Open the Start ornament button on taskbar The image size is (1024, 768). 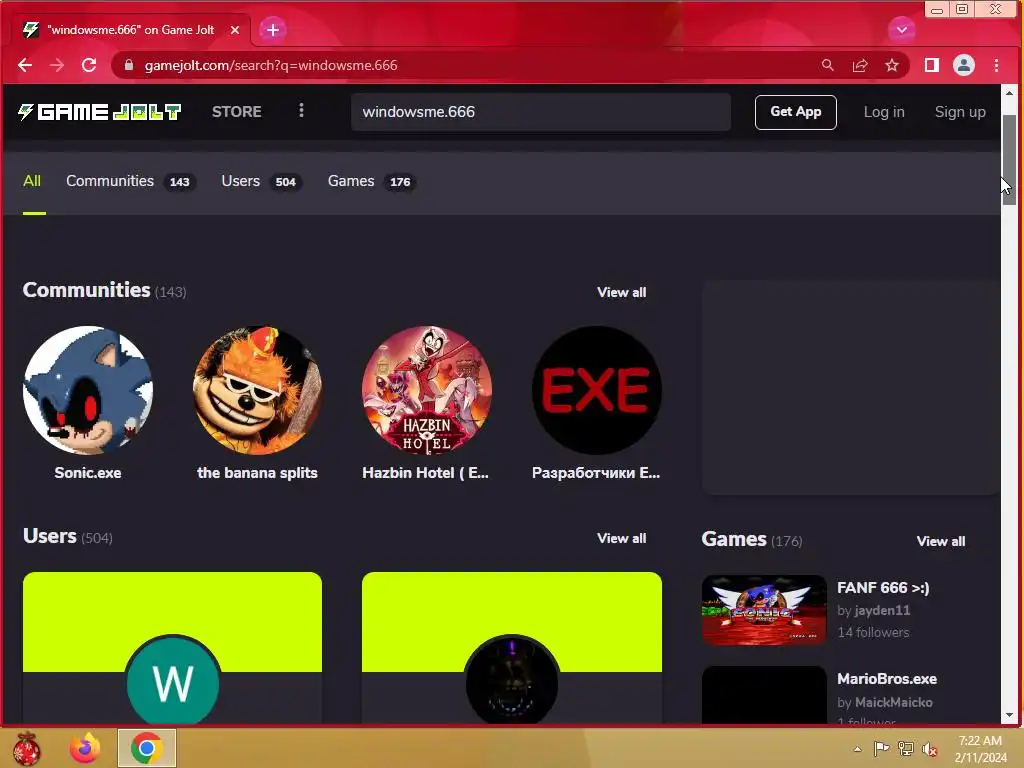pos(26,748)
